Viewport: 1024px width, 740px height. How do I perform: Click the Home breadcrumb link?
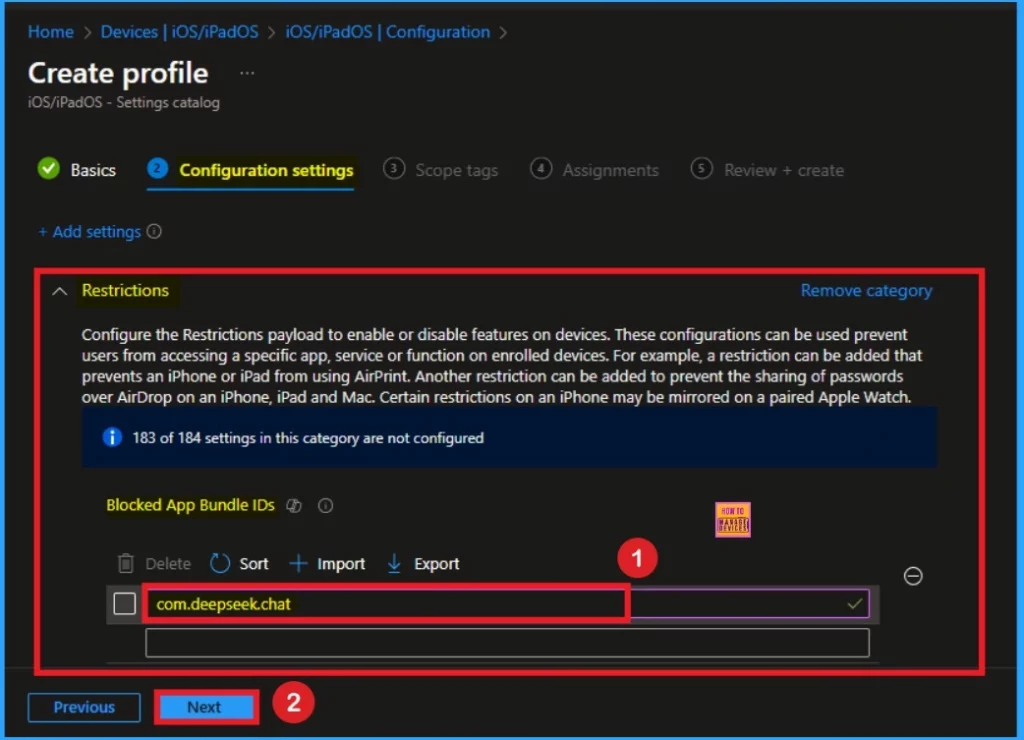(x=51, y=32)
